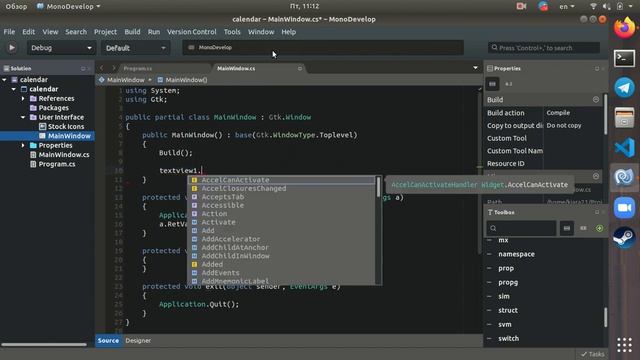
Task: Open the Help menu
Action: click(x=289, y=32)
